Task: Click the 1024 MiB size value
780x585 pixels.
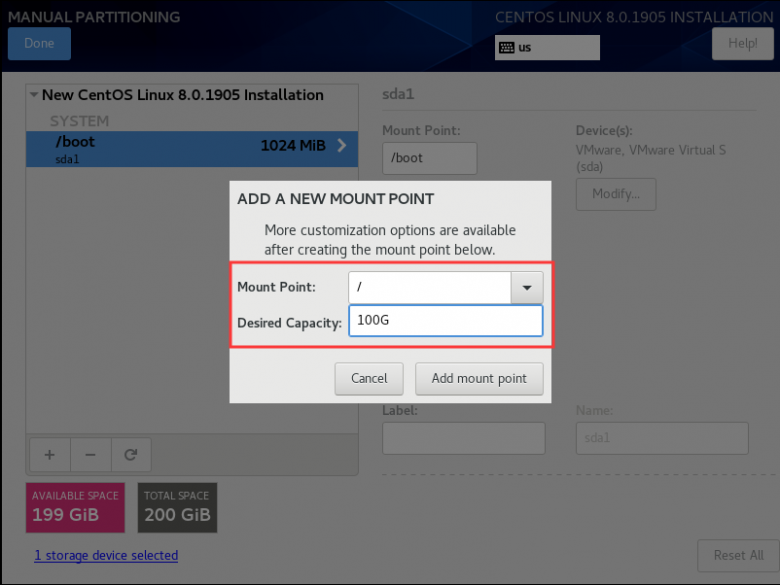Action: click(293, 145)
